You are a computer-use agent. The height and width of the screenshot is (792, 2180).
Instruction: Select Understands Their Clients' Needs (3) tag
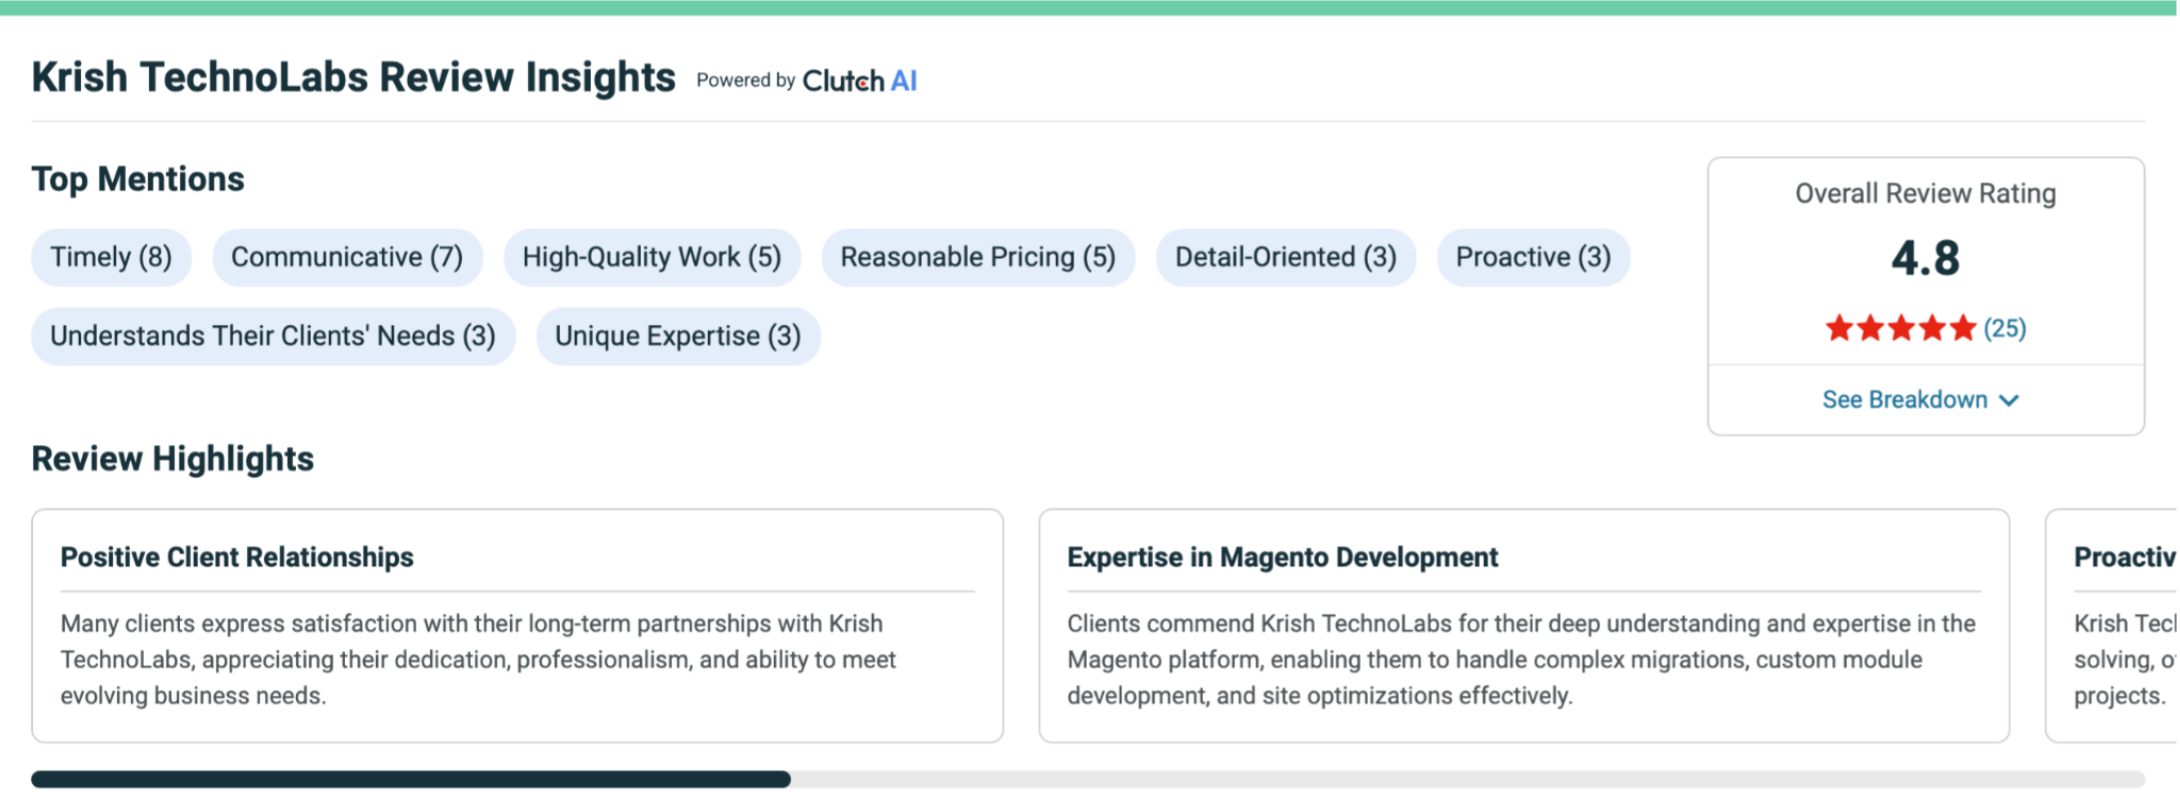[273, 336]
